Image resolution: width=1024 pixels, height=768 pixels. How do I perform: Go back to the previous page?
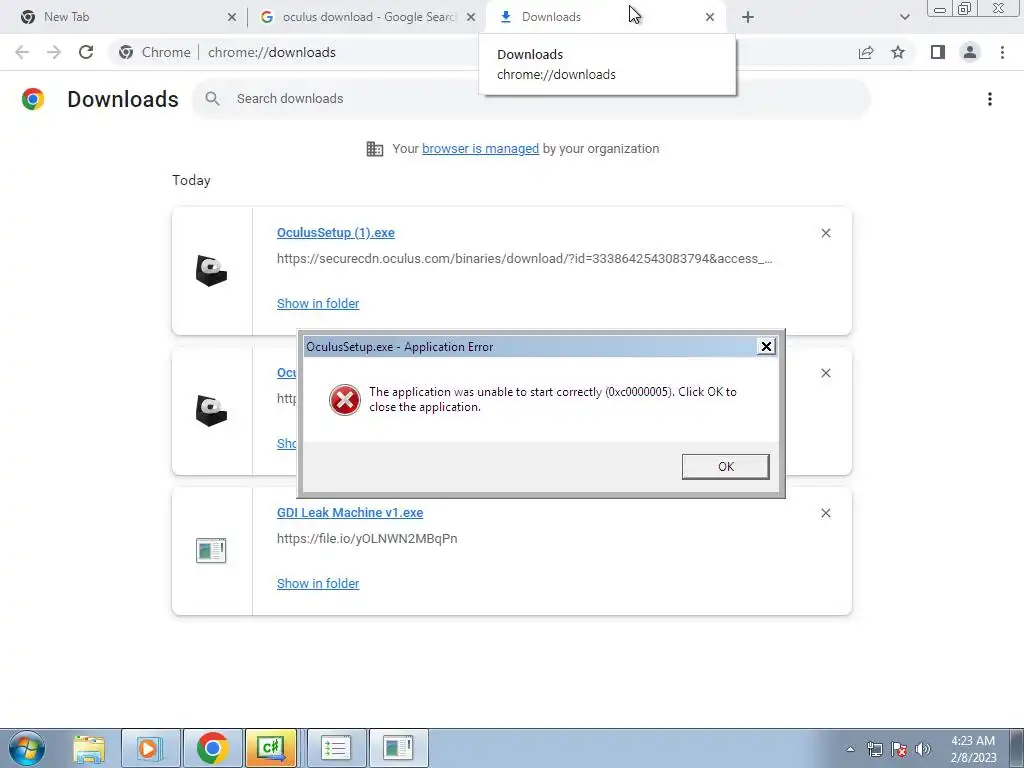tap(22, 52)
